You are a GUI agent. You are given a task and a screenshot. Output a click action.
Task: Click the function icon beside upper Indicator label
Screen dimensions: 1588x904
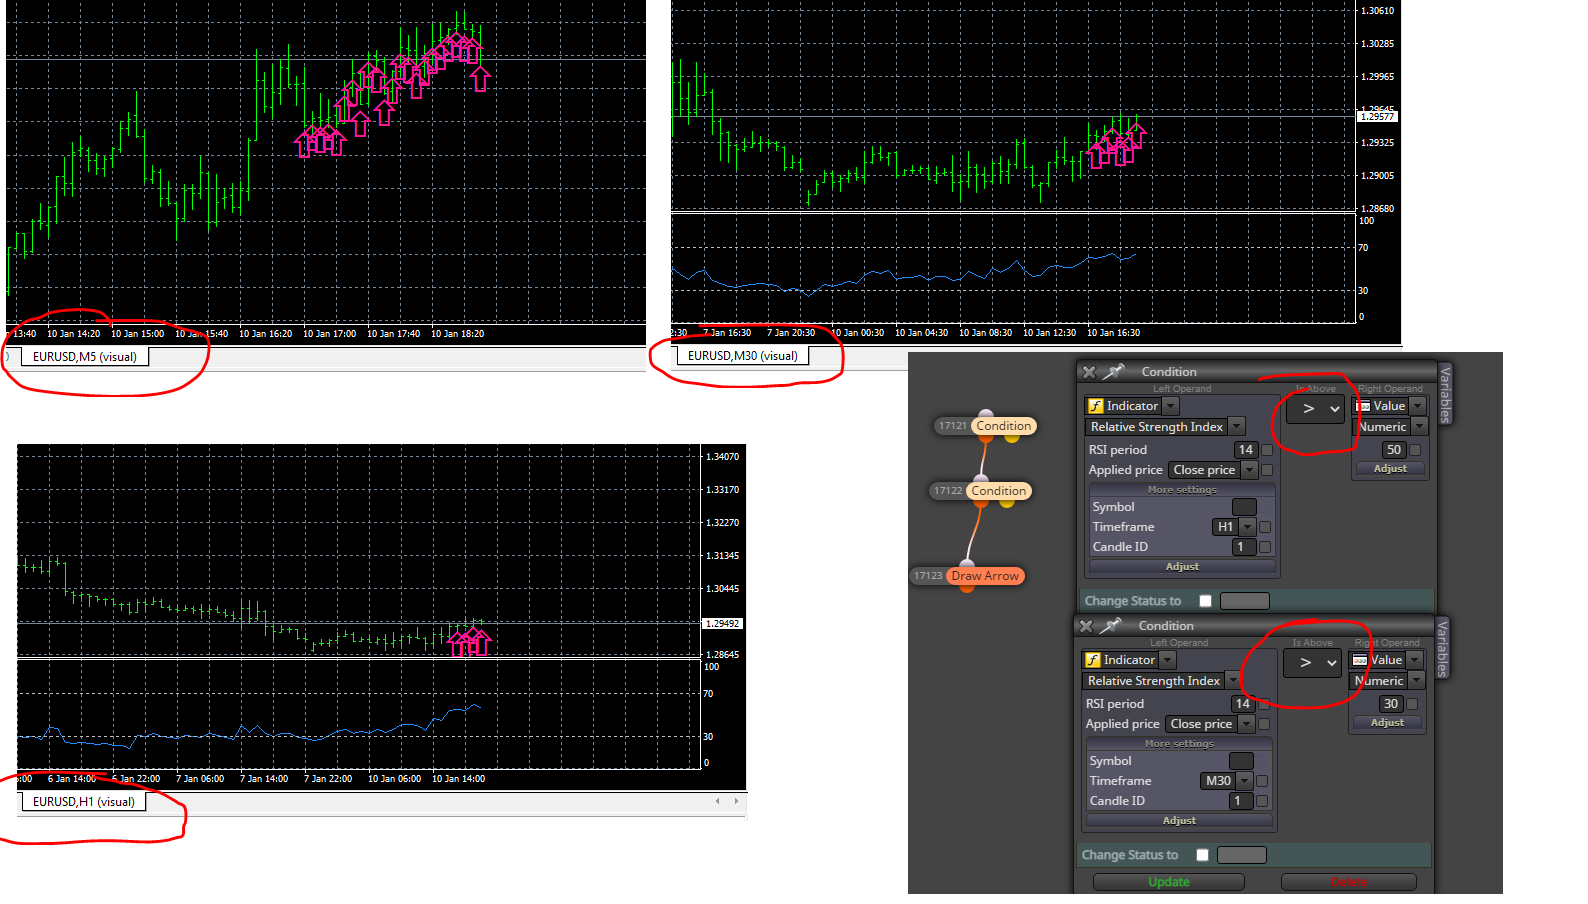[1095, 406]
